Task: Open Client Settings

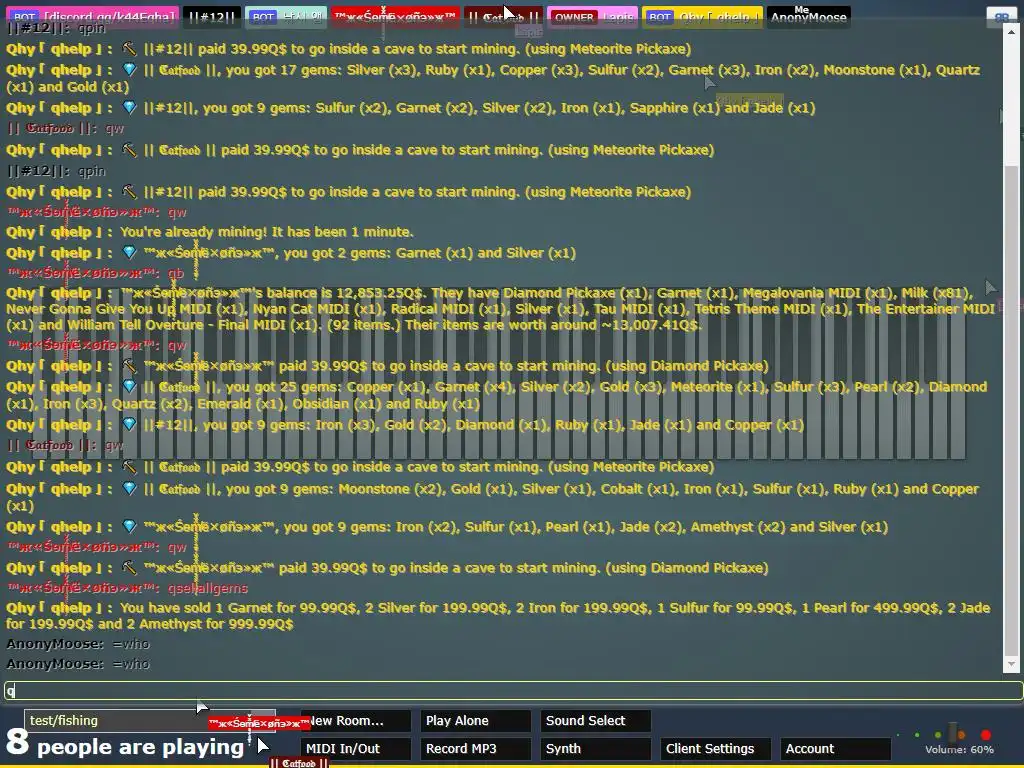Action: (716, 748)
